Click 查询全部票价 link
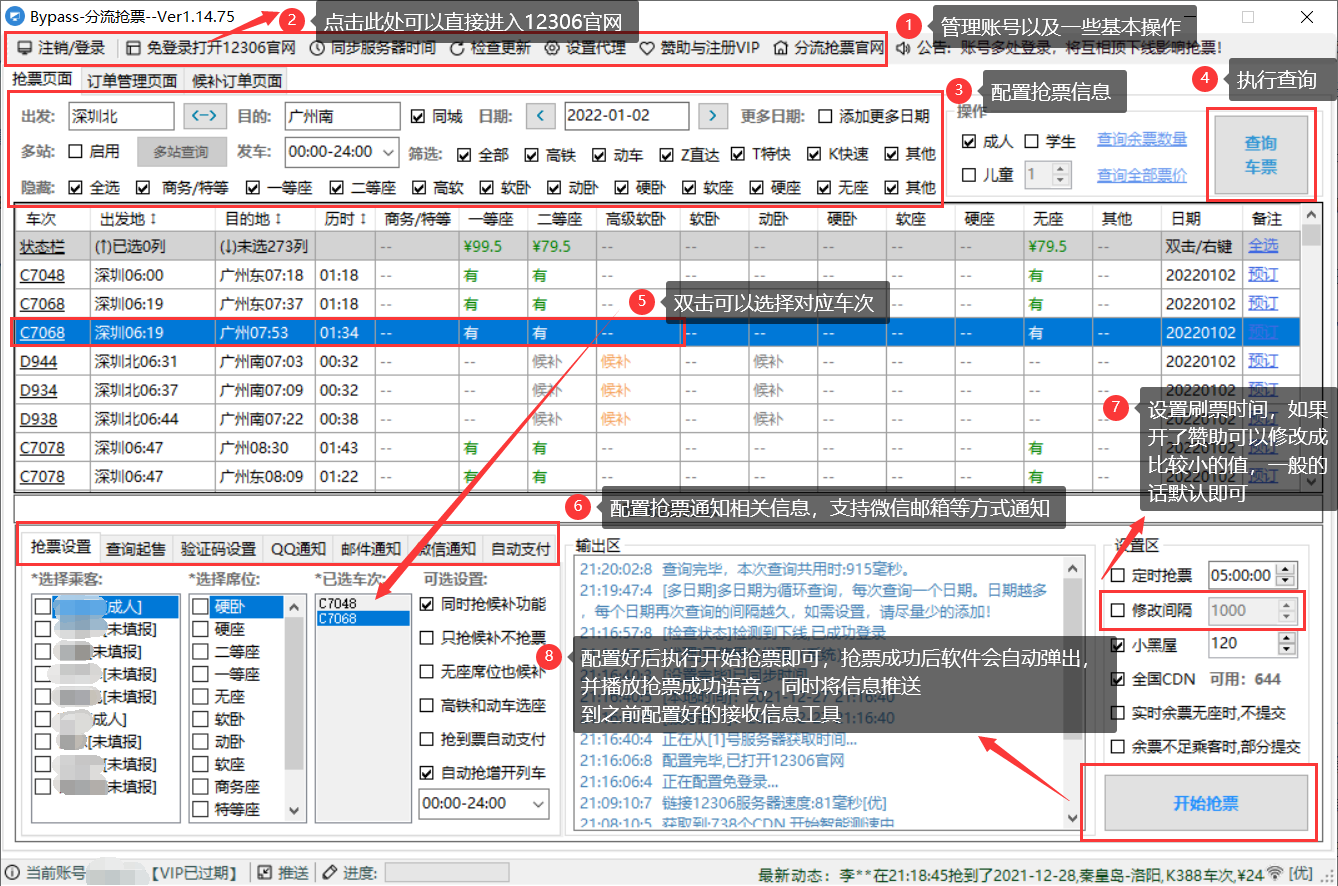 (x=1142, y=175)
